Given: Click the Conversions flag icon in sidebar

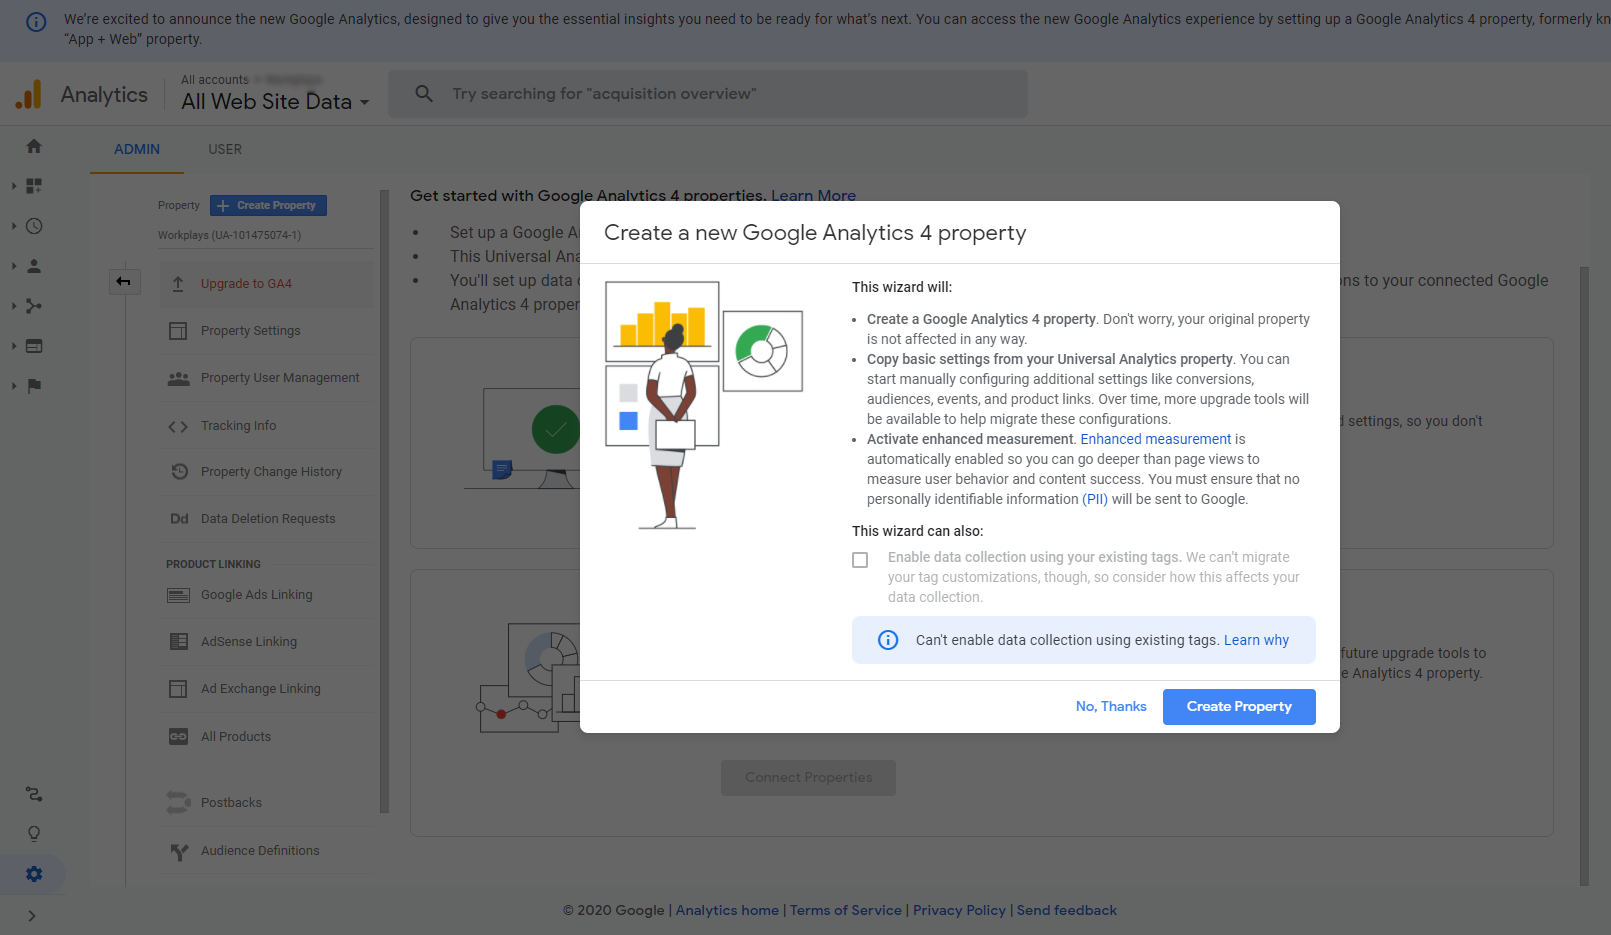Looking at the screenshot, I should tap(34, 386).
